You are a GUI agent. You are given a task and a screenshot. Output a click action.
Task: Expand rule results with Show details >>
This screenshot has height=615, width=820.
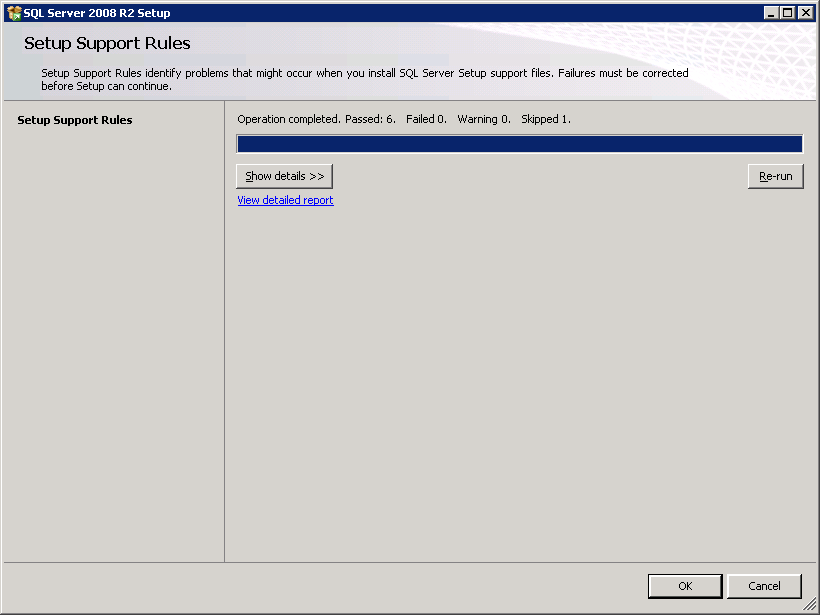284,176
